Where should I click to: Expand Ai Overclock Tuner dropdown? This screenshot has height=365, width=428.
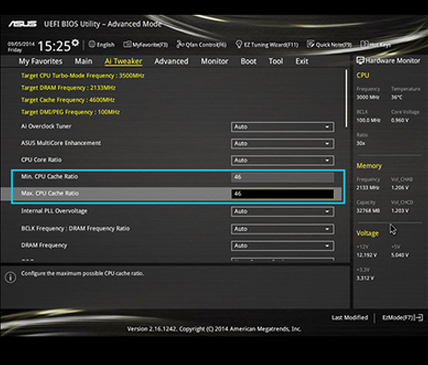click(282, 127)
